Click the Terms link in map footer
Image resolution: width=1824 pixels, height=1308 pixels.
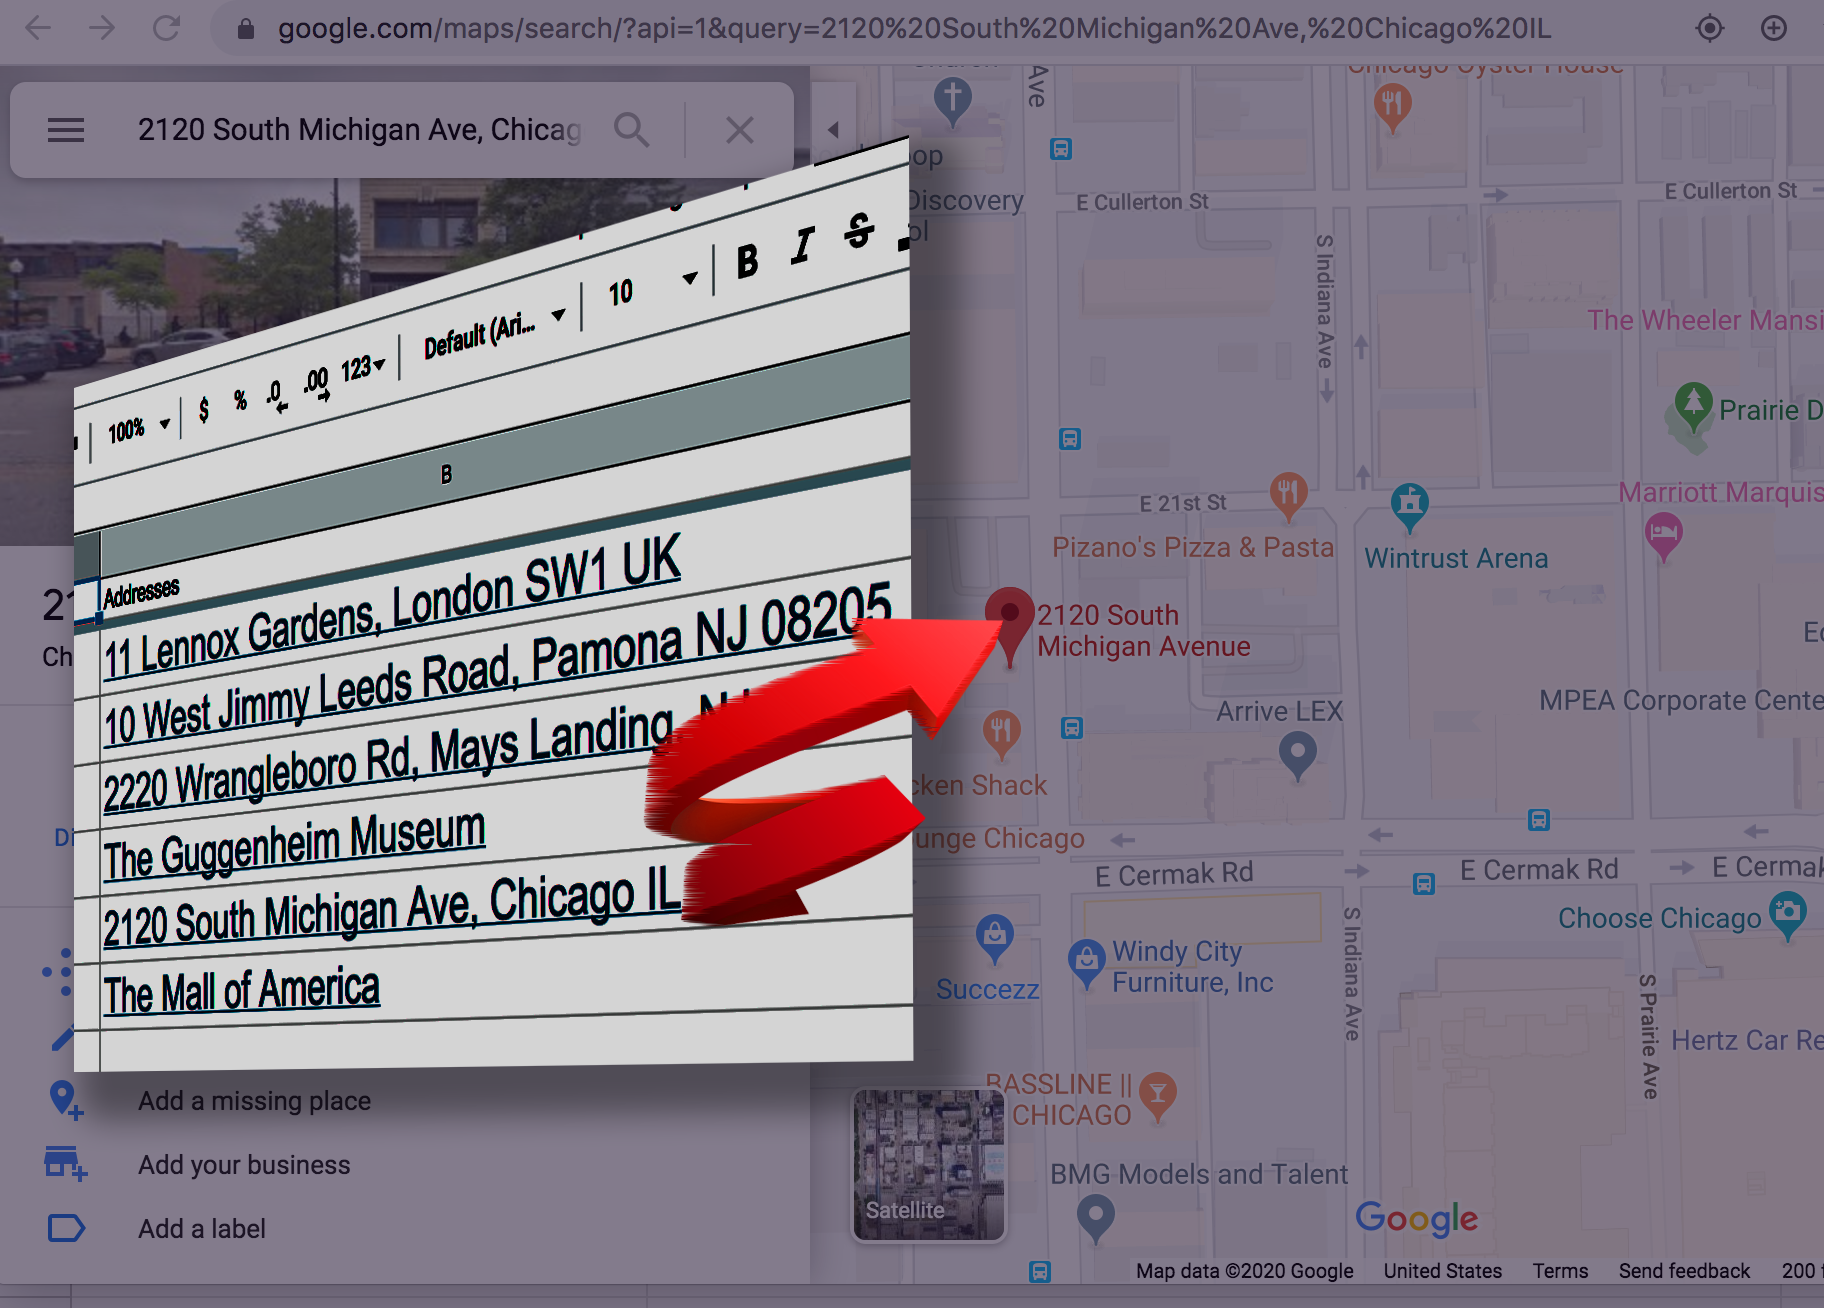coord(1560,1271)
